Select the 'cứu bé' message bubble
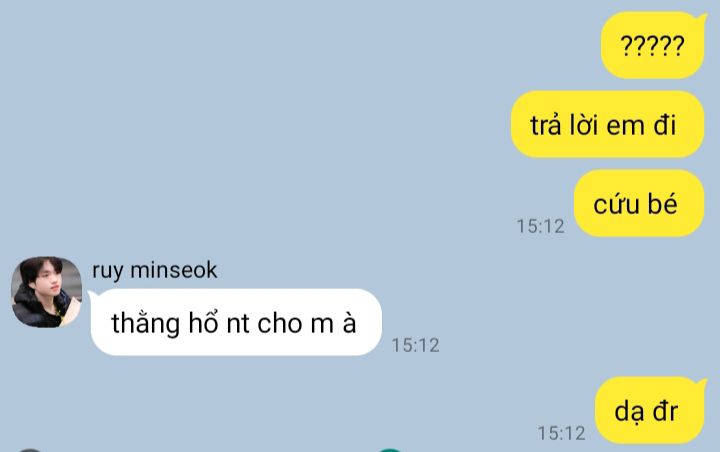 (x=639, y=203)
